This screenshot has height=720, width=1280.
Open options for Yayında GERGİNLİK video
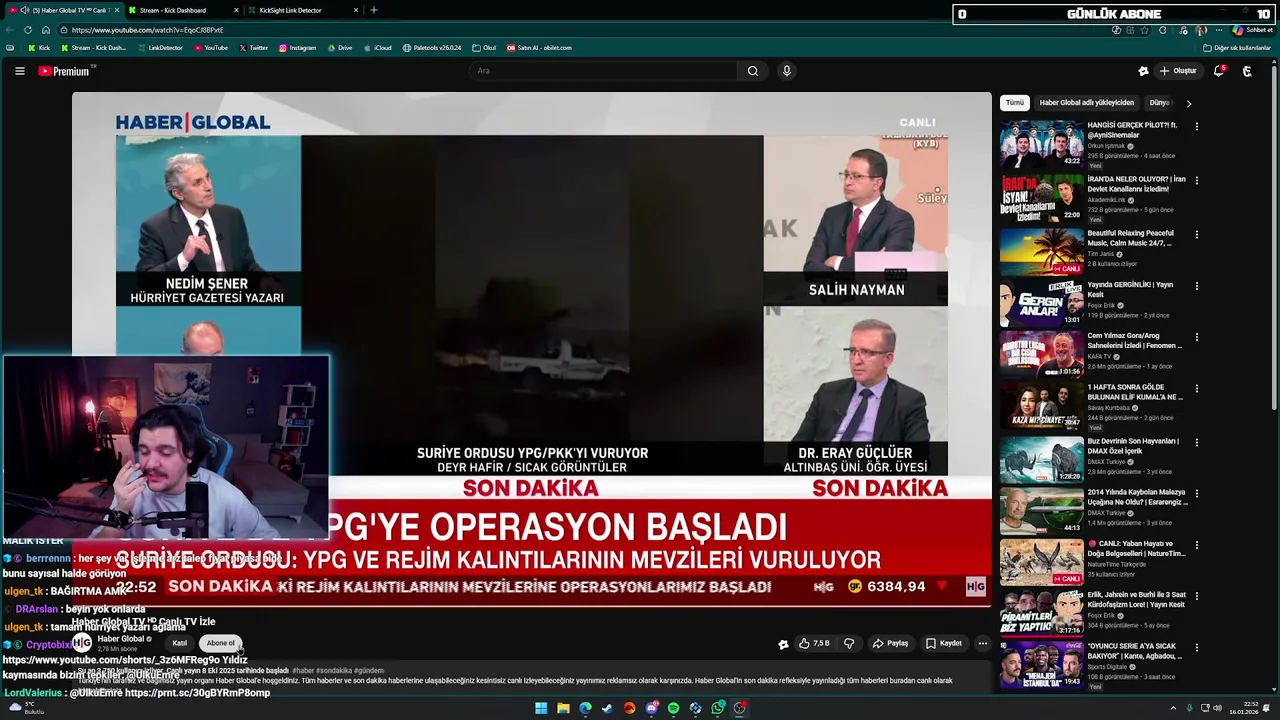tap(1196, 286)
